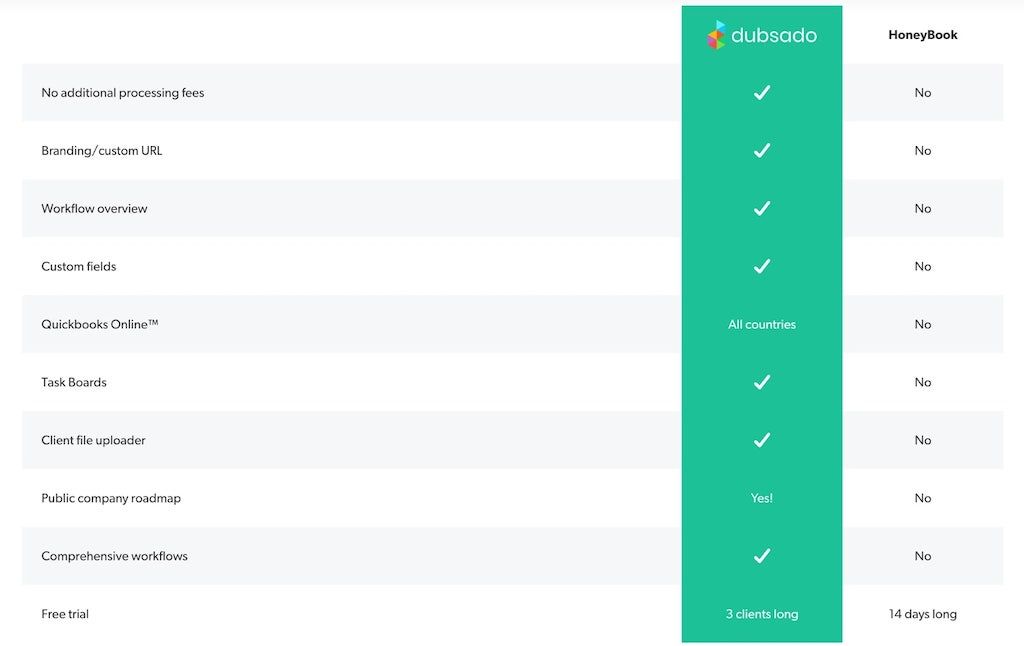1024x646 pixels.
Task: Click HoneyBook's 'No' for Custom fields
Action: [x=922, y=267]
